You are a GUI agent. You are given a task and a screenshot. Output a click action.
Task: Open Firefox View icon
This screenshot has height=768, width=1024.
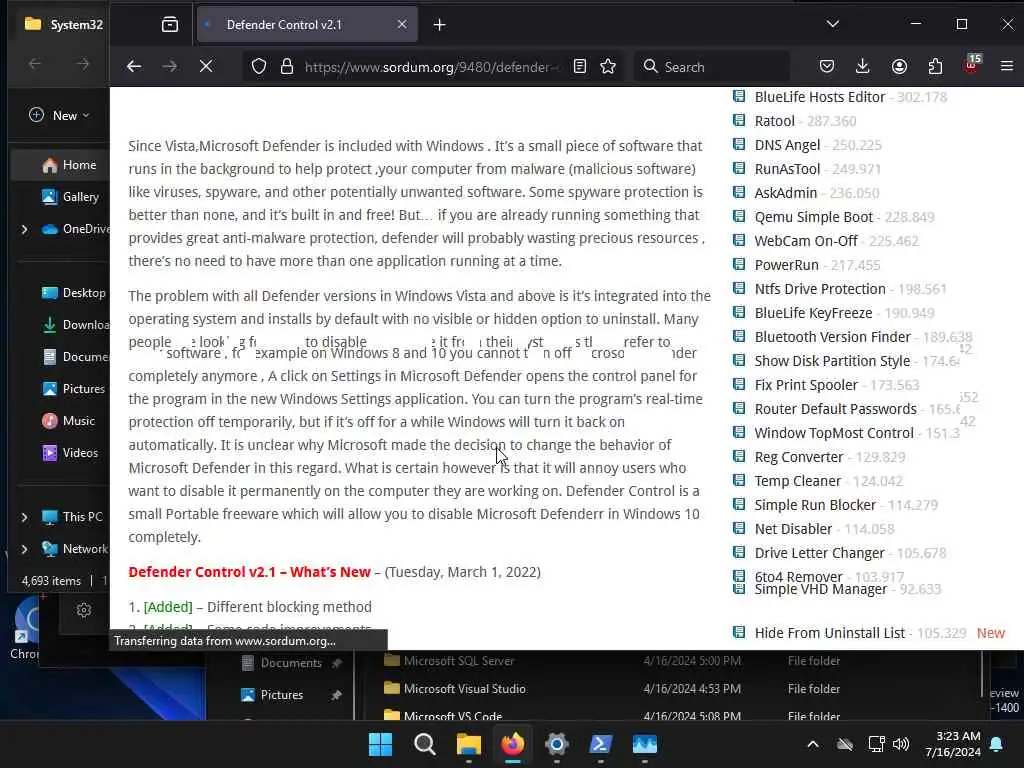coord(170,25)
